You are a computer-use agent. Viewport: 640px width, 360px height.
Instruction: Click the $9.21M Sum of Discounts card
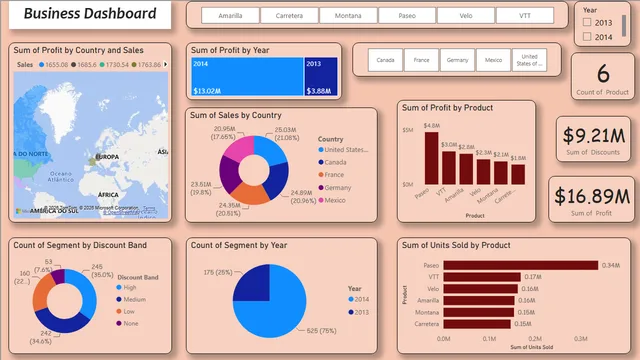(593, 139)
